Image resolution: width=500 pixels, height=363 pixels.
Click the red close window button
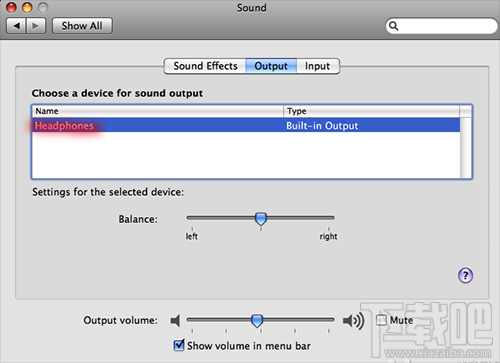[x=11, y=7]
